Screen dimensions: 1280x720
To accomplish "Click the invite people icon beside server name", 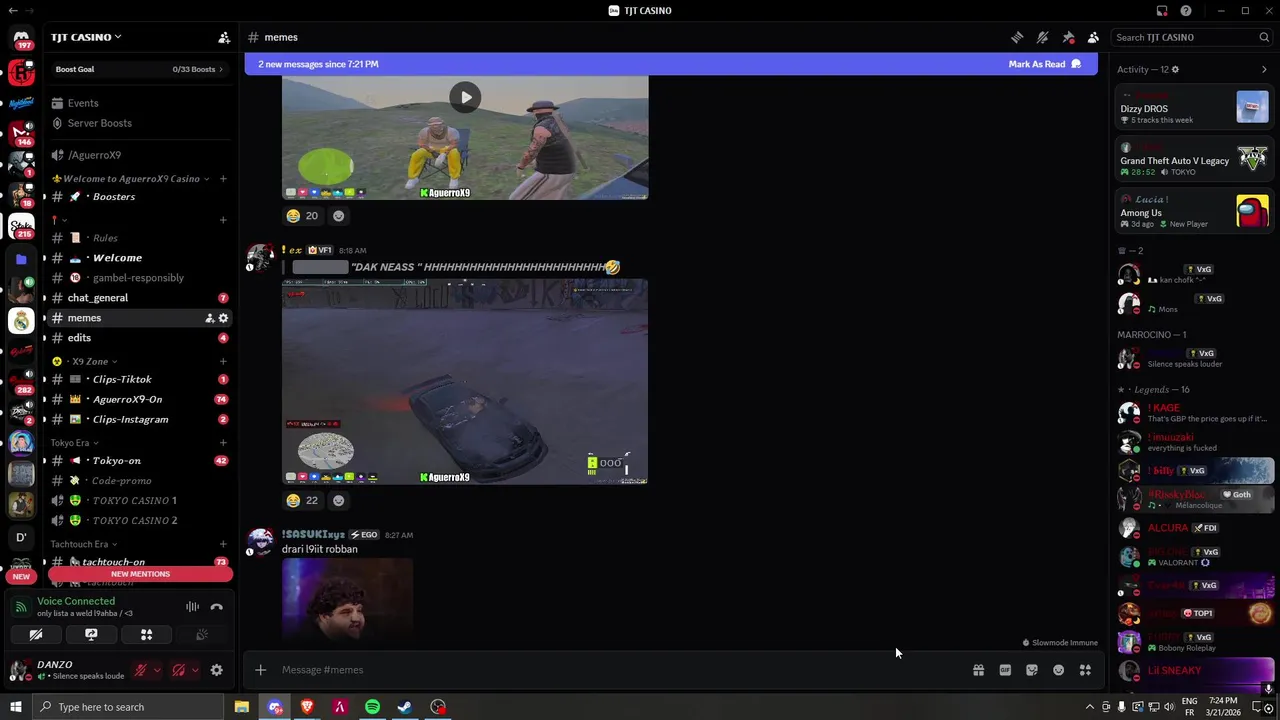I will tap(224, 37).
